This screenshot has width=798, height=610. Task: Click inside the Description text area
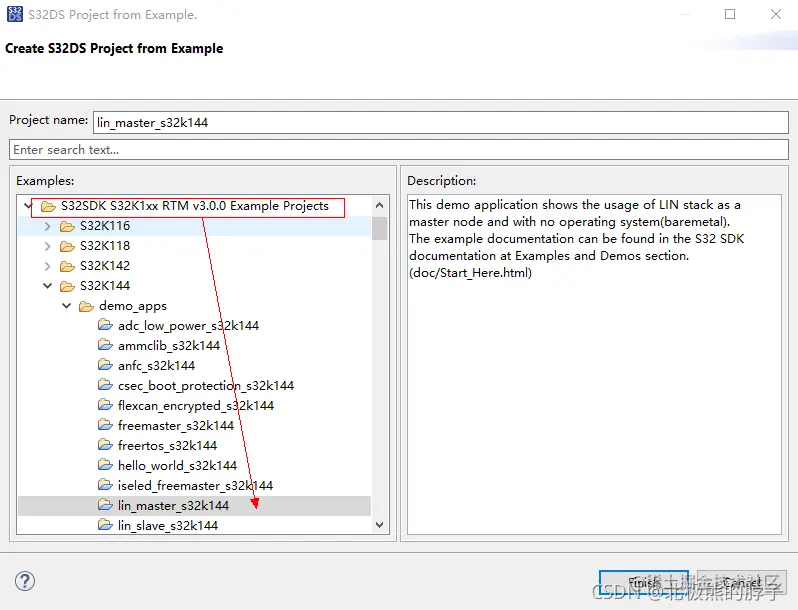tap(594, 364)
